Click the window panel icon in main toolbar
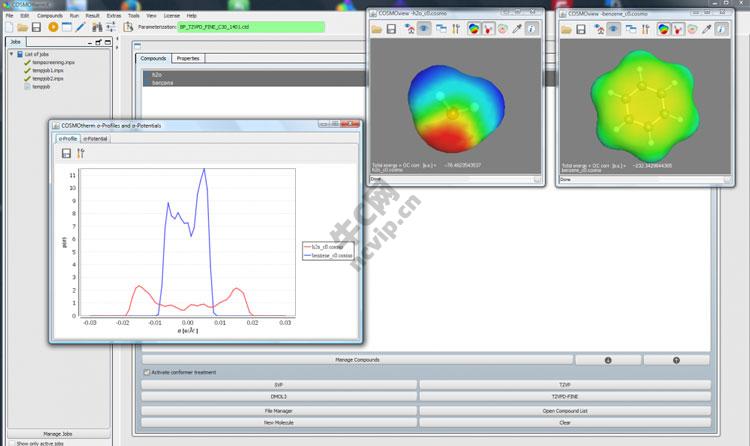 tap(67, 27)
